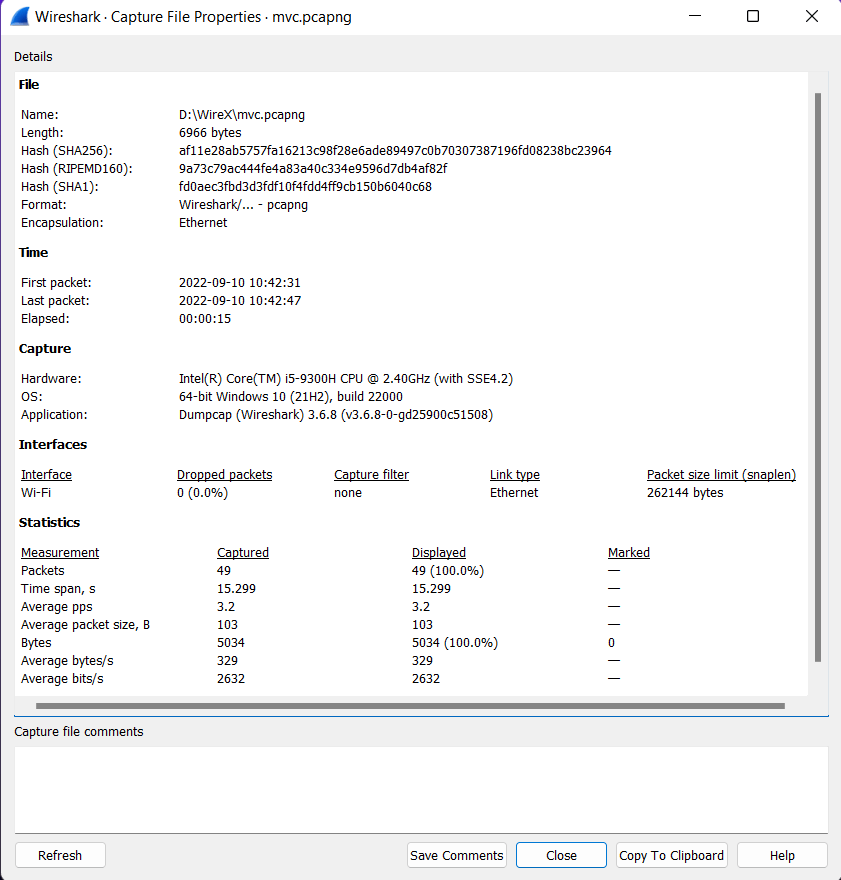Click displayed bytes value 5034 (100.0%)

tap(455, 642)
